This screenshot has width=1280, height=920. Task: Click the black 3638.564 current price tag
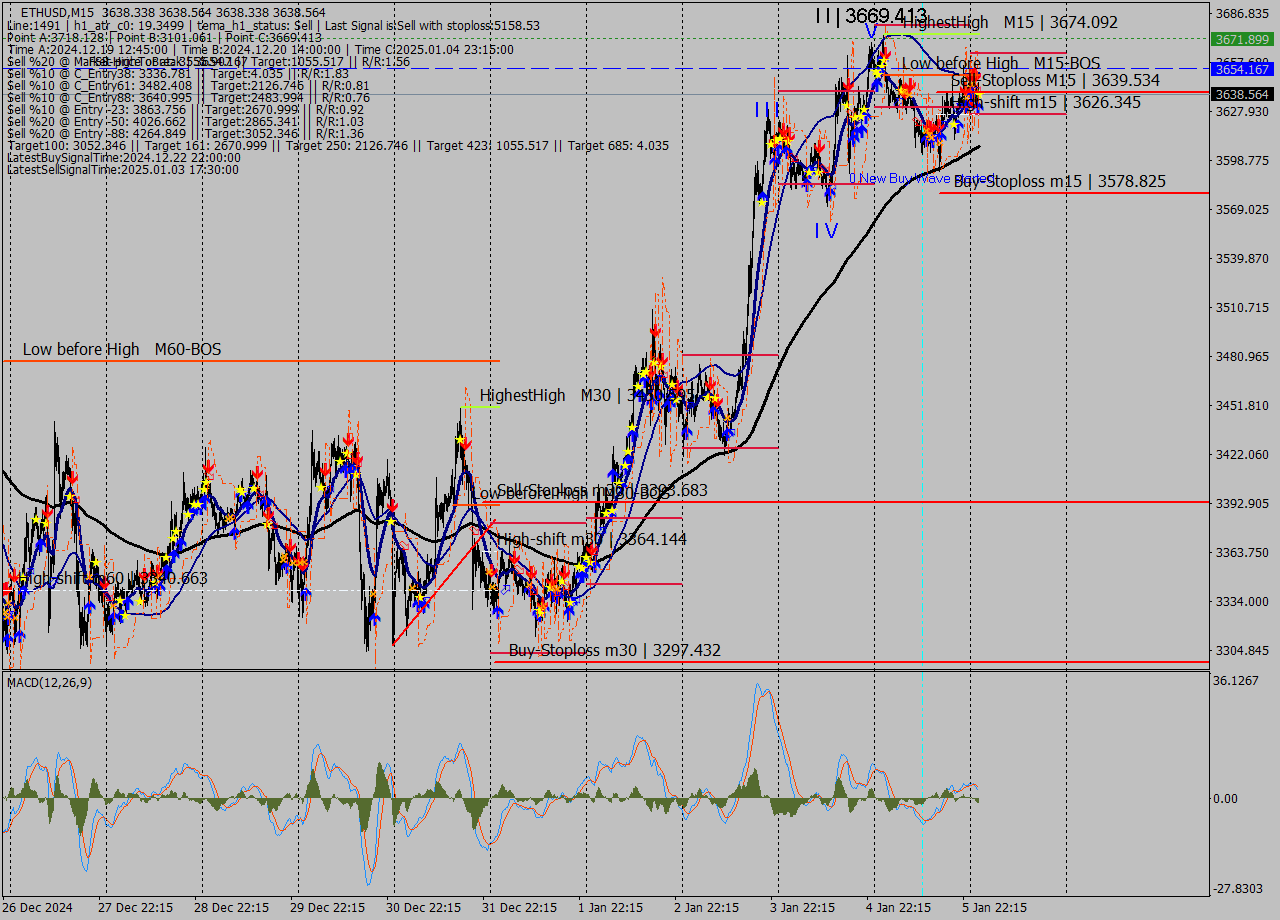click(1241, 94)
